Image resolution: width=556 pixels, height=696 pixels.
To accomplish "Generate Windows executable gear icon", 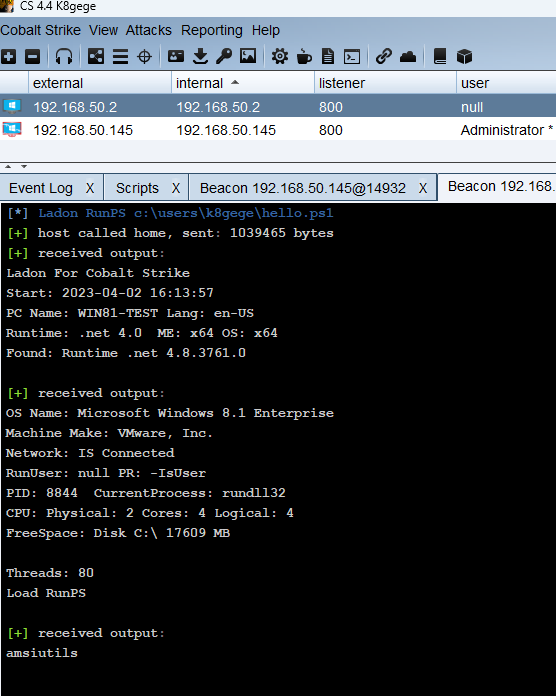I will pos(280,56).
